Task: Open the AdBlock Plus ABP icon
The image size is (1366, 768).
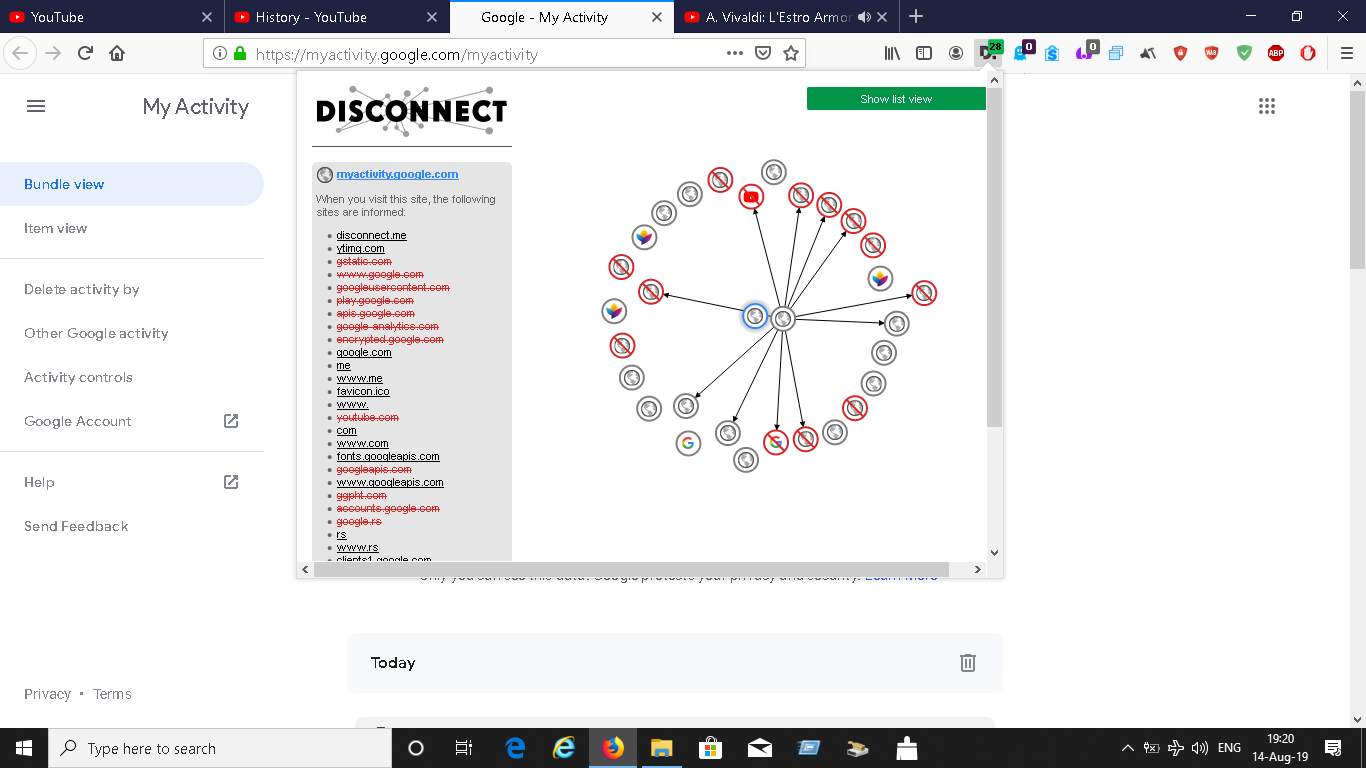Action: tap(1276, 54)
